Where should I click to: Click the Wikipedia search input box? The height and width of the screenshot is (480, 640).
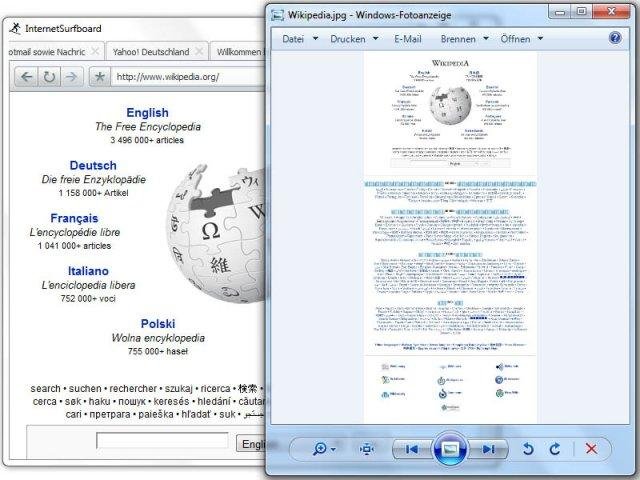162,440
